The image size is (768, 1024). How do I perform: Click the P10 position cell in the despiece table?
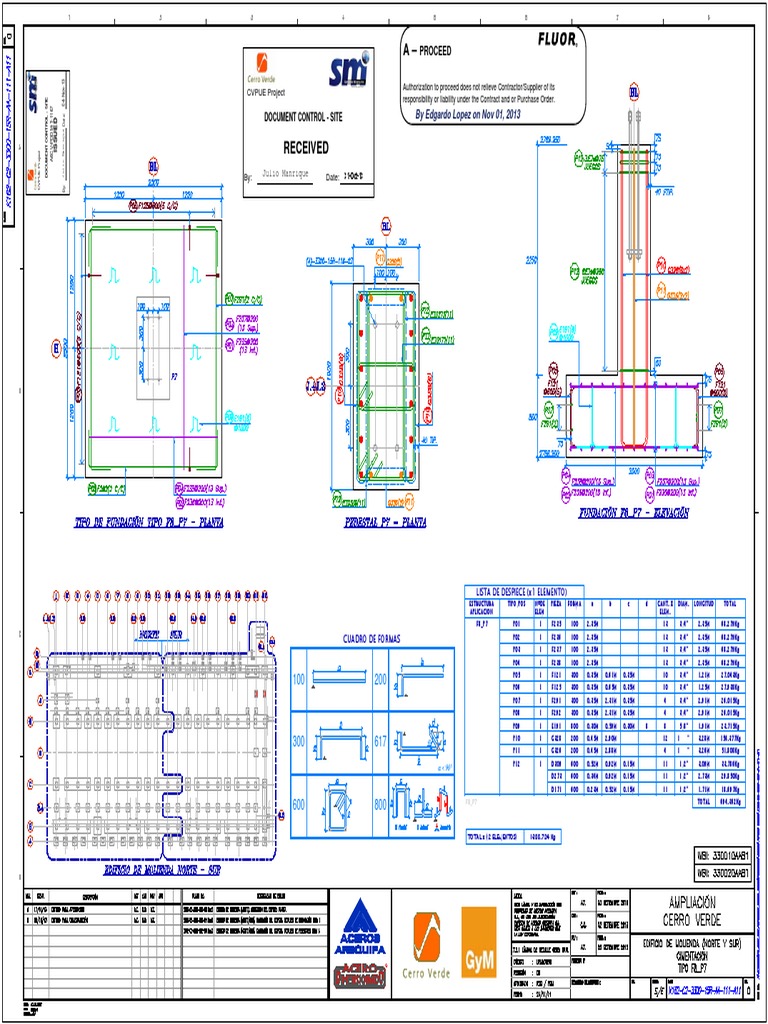tap(516, 739)
